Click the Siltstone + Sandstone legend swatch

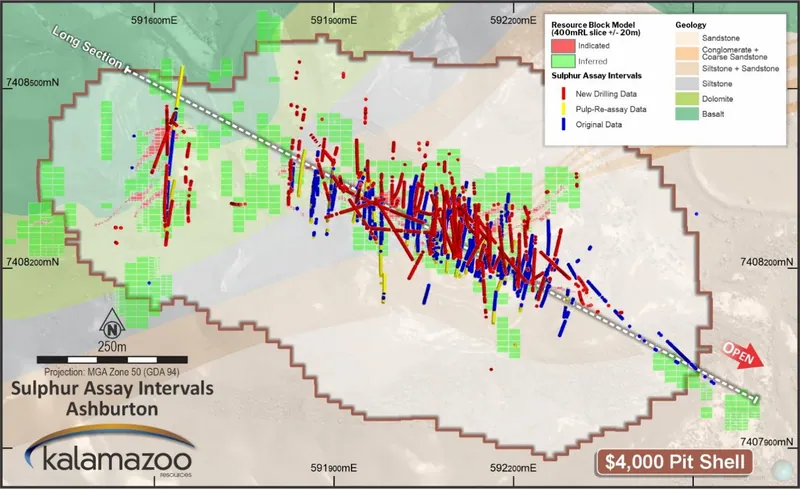coord(687,68)
